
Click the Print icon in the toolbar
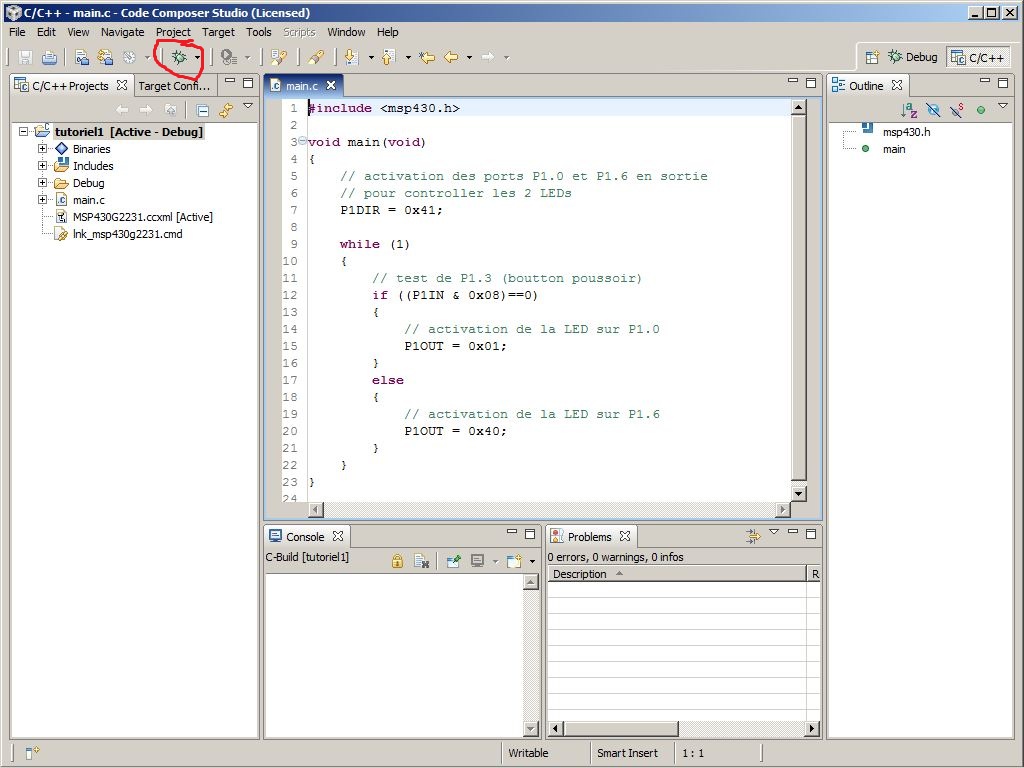tap(49, 57)
